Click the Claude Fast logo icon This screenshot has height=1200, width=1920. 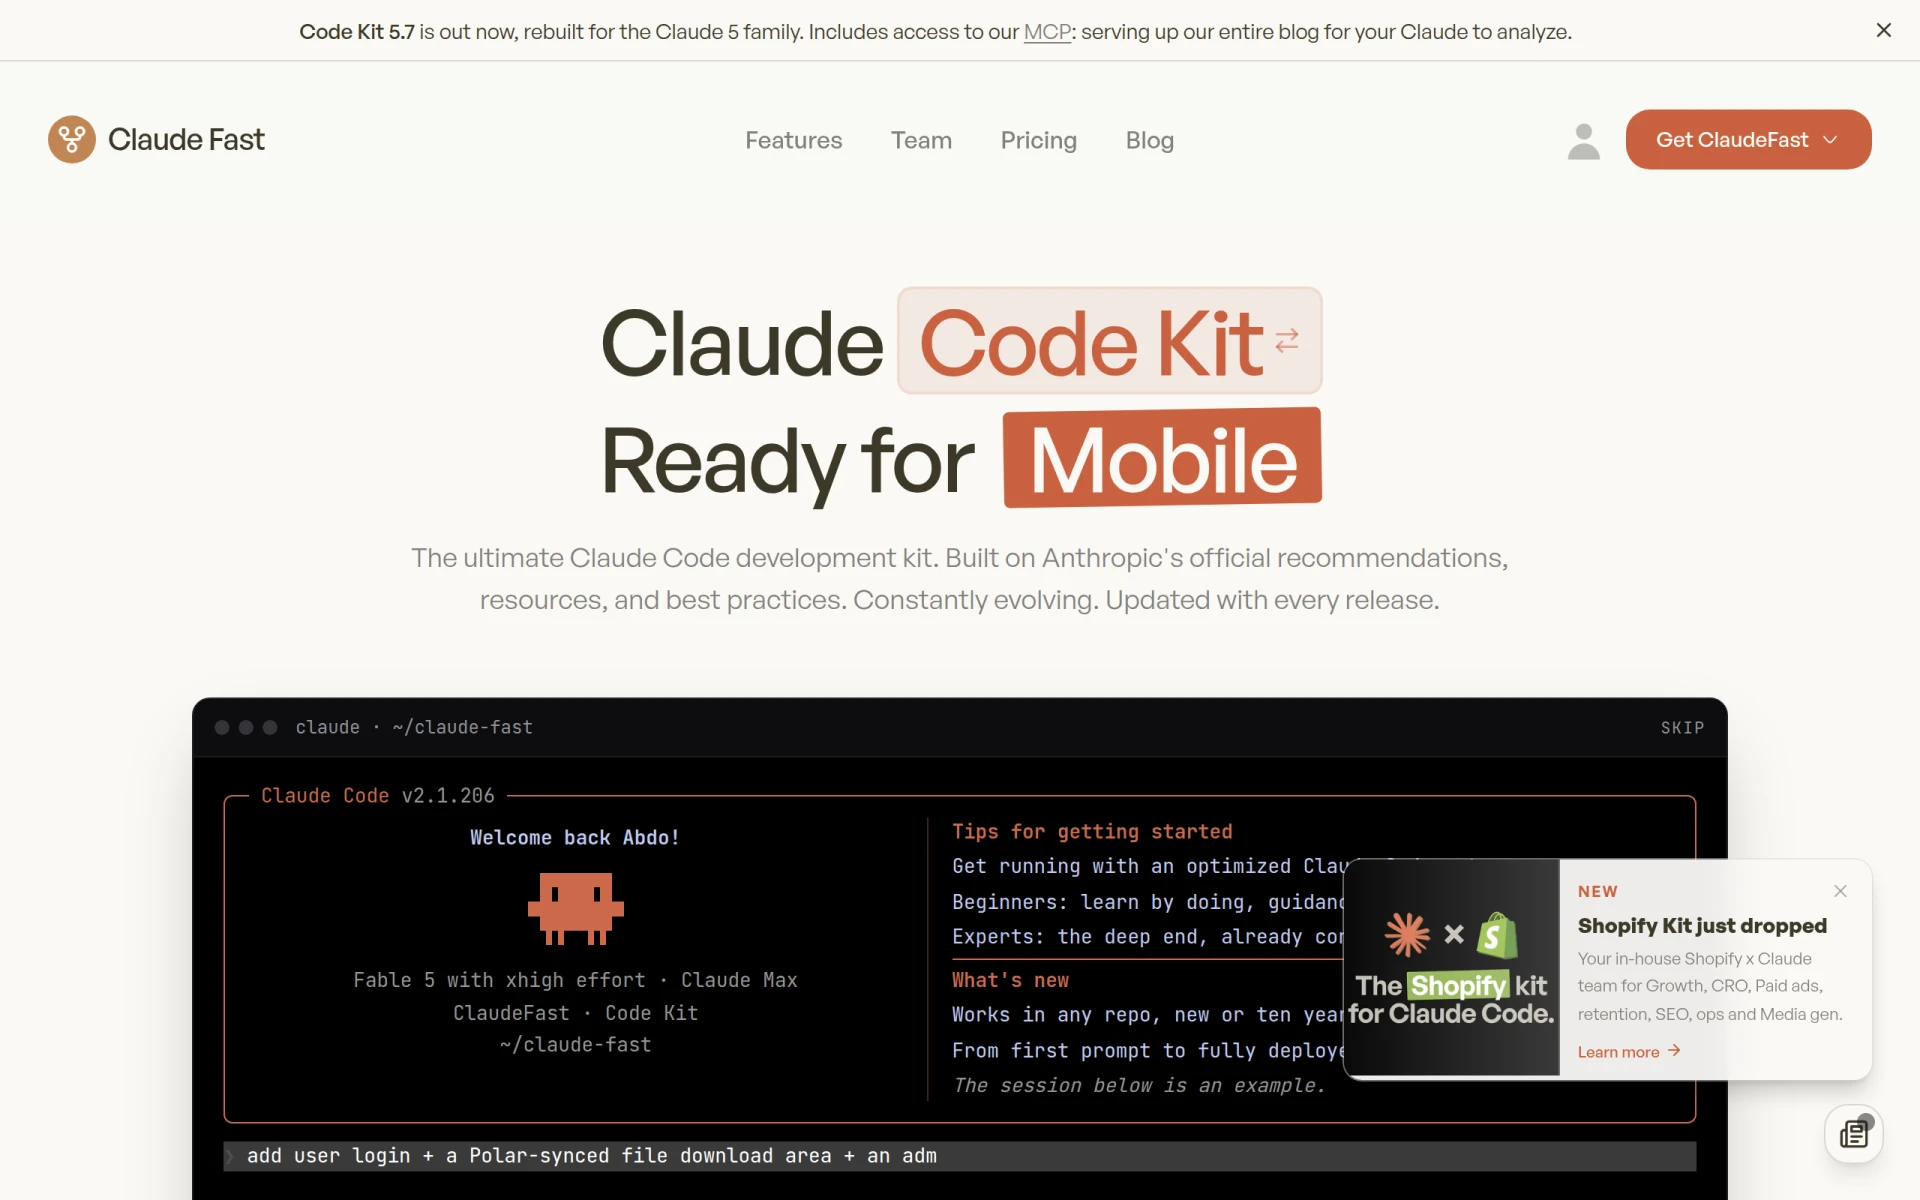(x=72, y=139)
